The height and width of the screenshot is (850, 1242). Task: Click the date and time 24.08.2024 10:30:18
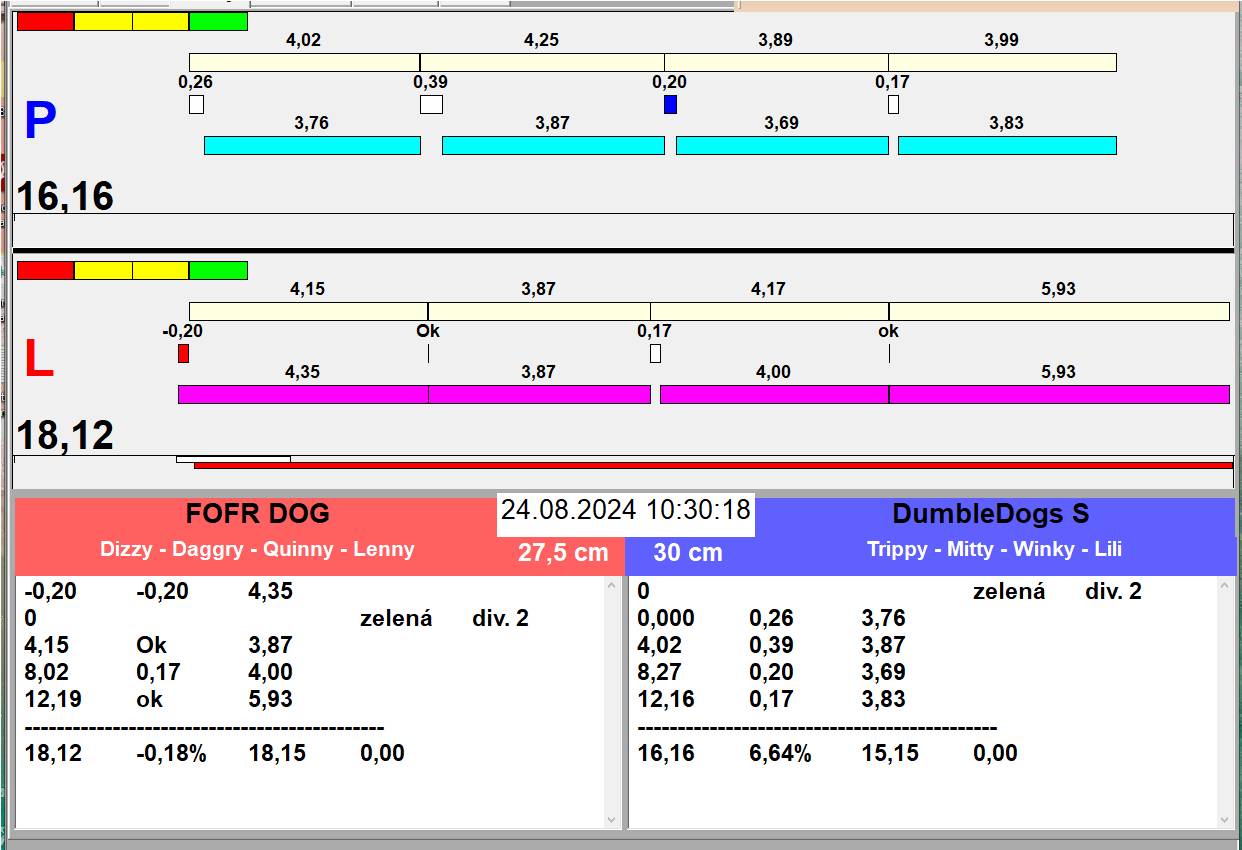626,510
